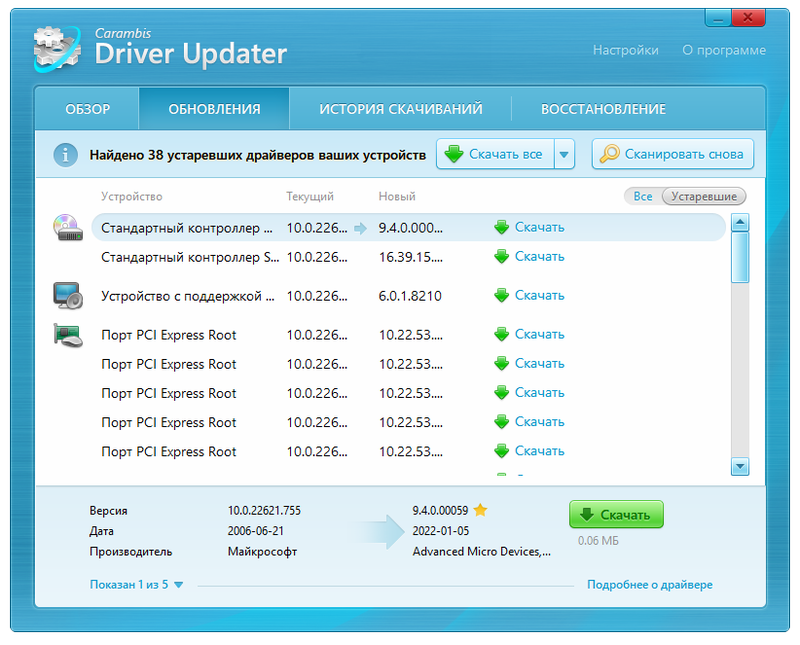The width and height of the screenshot is (800, 645).
Task: Click the scrollbar down arrow
Action: pyautogui.click(x=740, y=466)
